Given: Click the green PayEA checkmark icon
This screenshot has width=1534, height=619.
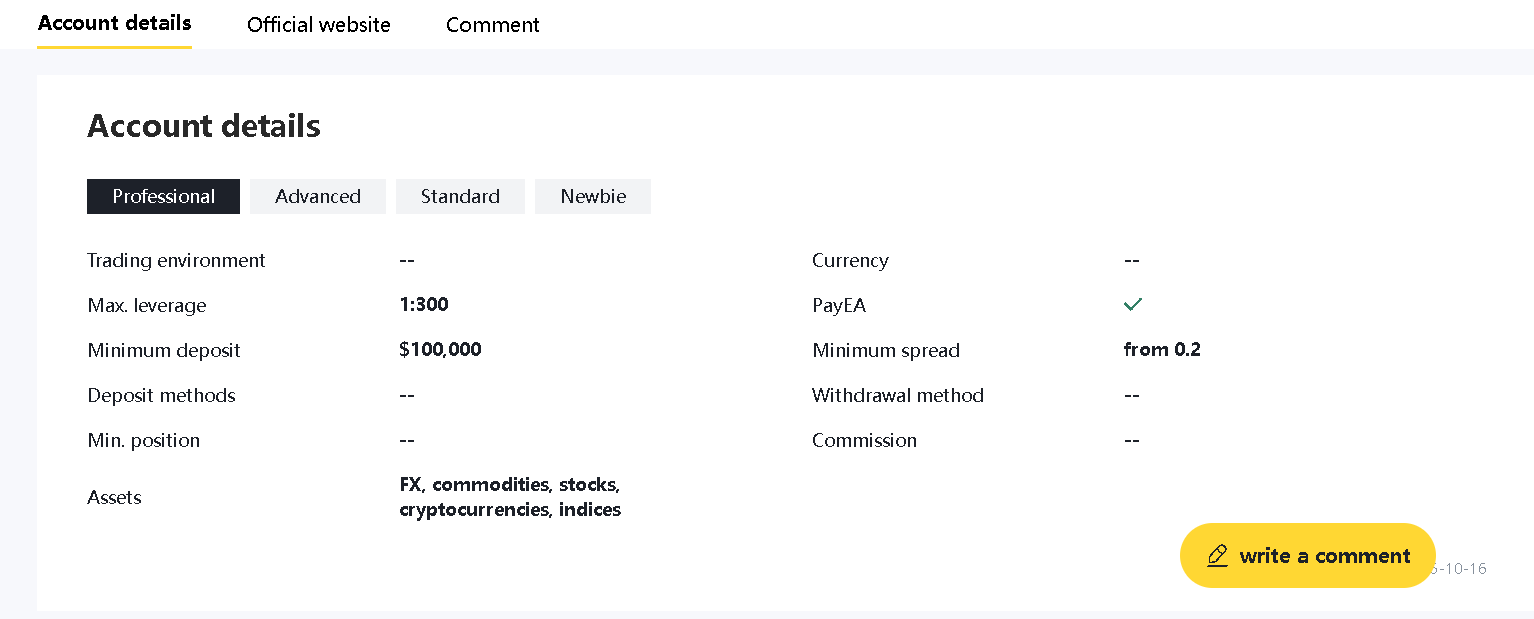Looking at the screenshot, I should click(x=1132, y=304).
